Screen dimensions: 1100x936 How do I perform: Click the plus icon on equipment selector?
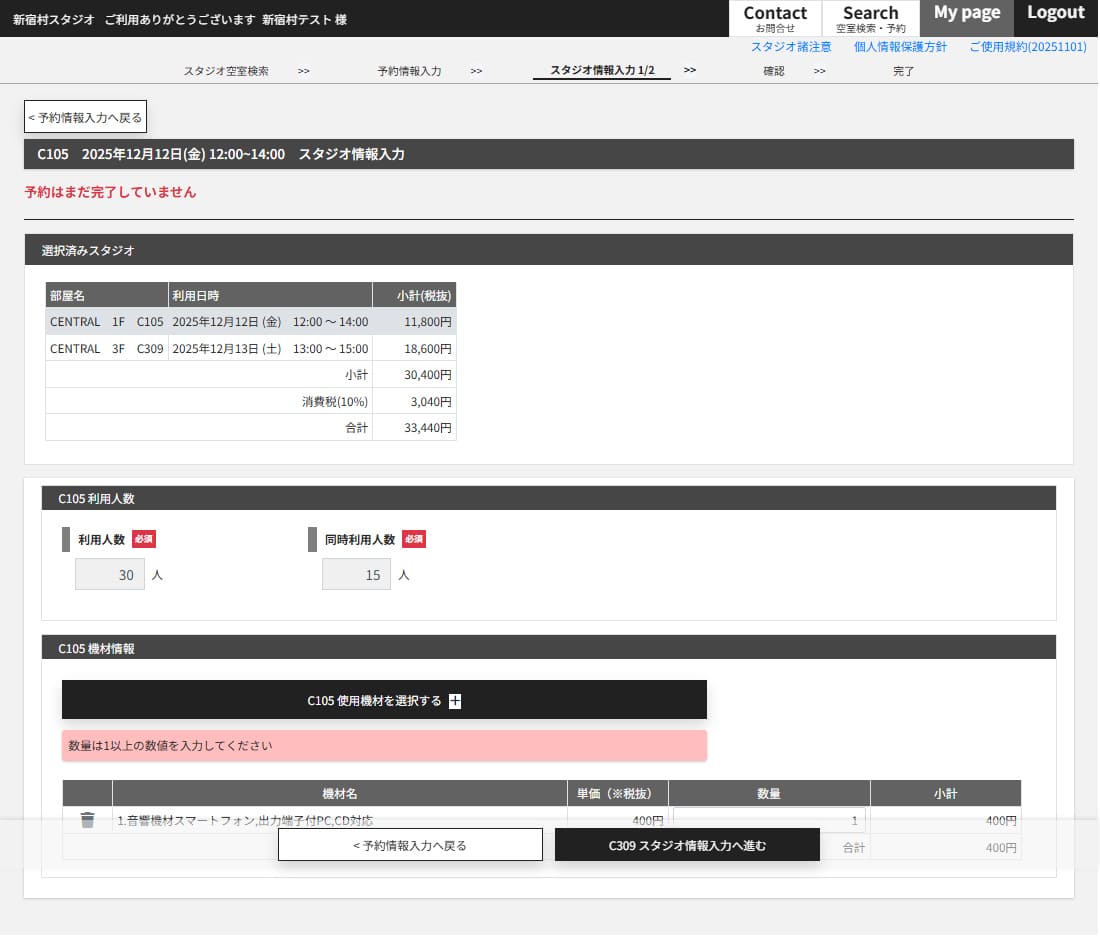455,701
